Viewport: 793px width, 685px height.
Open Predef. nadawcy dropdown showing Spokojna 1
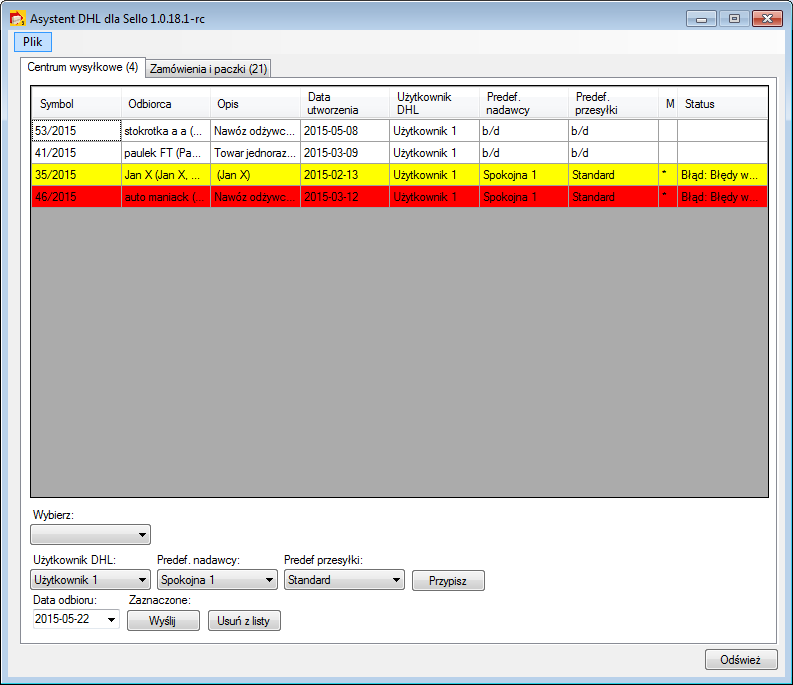coord(217,580)
